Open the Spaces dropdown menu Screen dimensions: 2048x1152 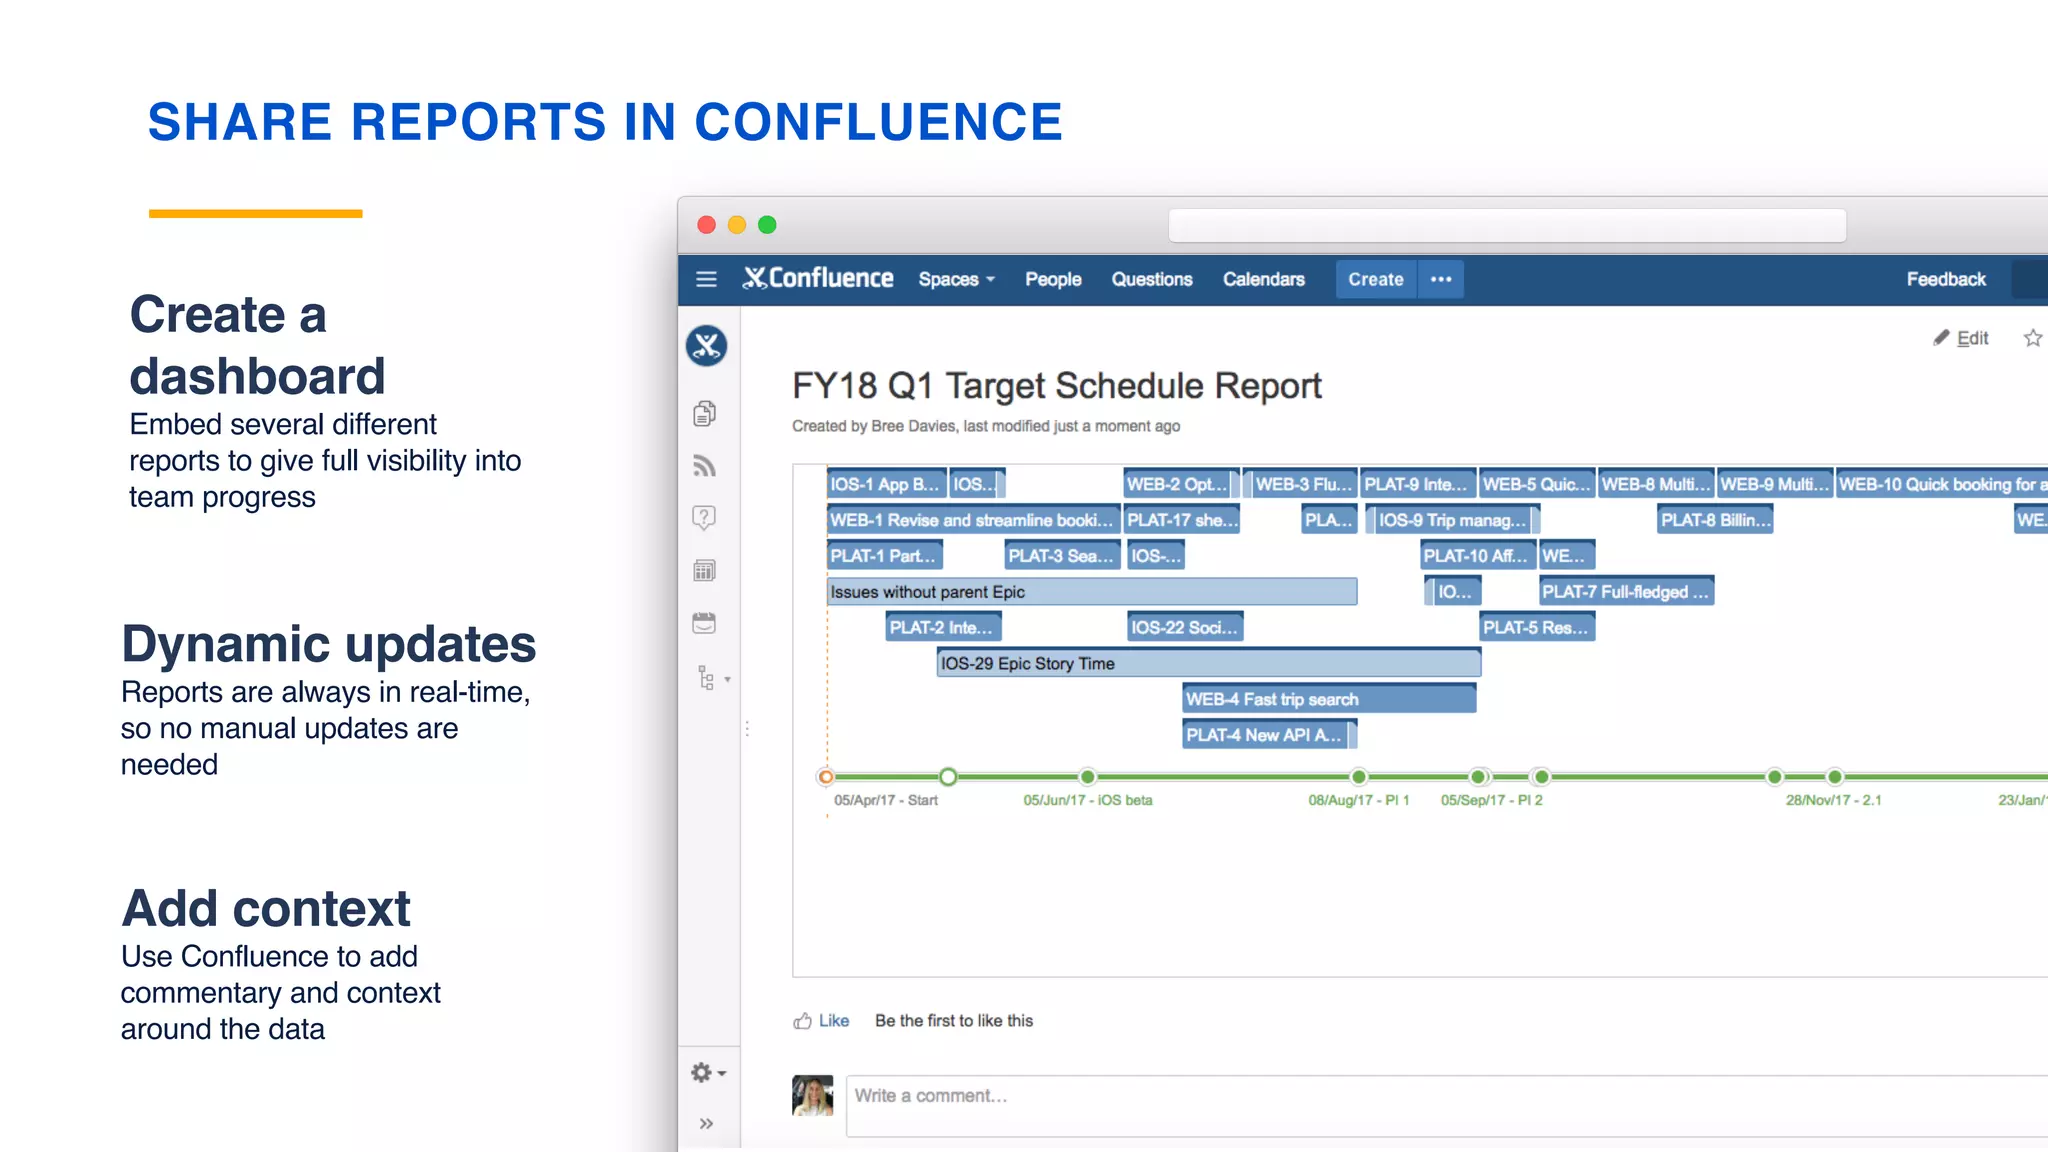[x=957, y=279]
